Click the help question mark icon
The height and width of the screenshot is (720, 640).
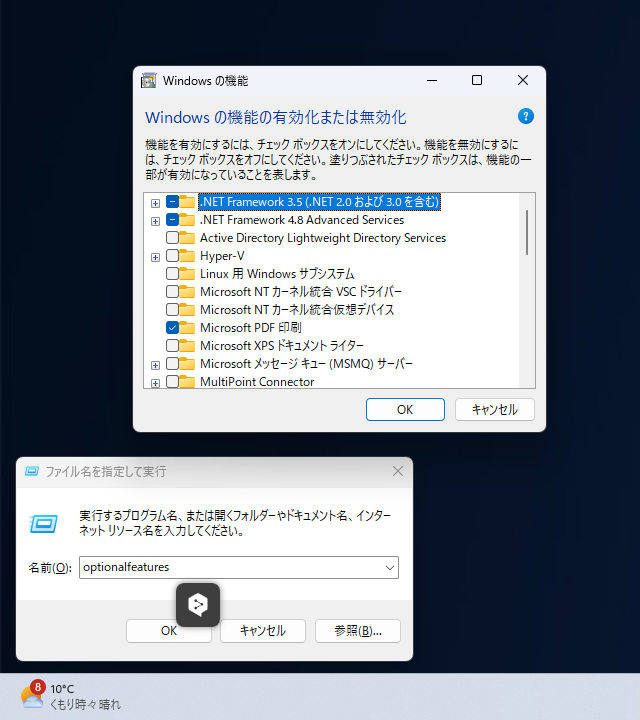tap(526, 116)
